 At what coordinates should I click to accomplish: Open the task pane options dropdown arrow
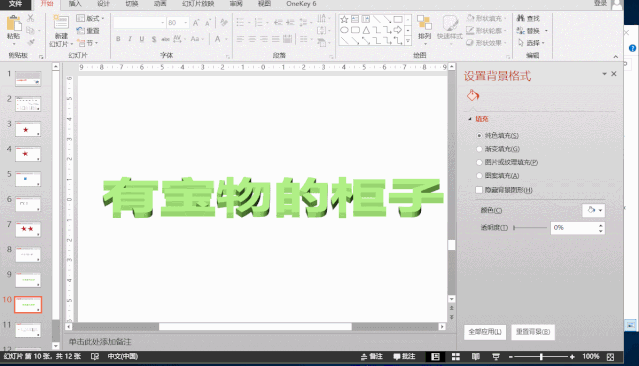pyautogui.click(x=604, y=74)
